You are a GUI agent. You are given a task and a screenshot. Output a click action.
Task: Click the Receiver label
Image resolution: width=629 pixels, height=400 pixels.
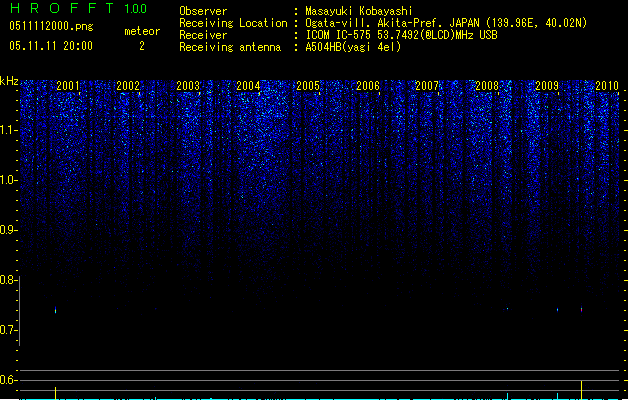coord(203,35)
